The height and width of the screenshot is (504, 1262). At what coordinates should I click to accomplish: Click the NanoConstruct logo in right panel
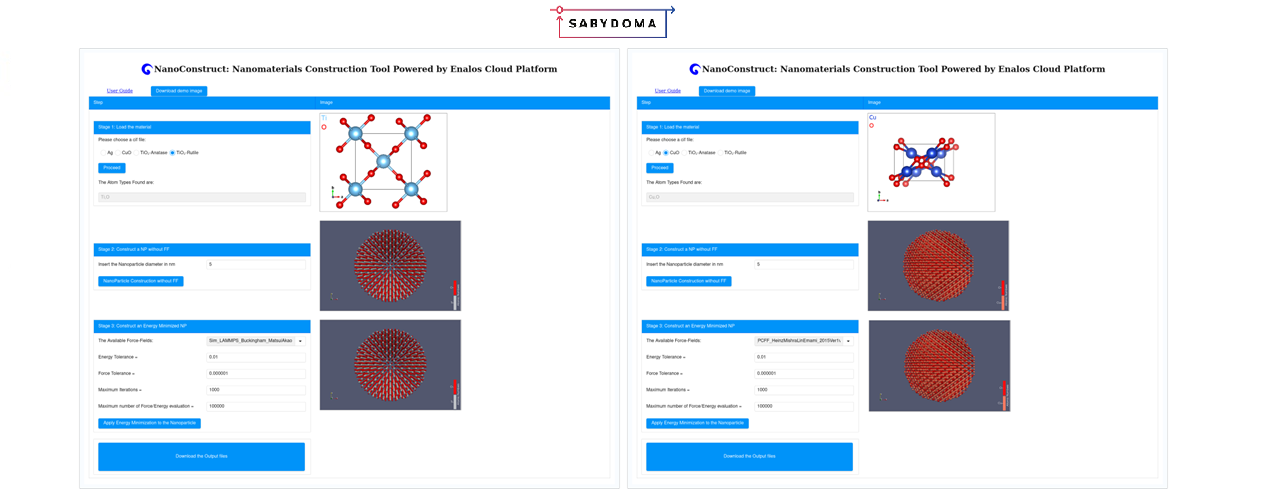[x=695, y=70]
